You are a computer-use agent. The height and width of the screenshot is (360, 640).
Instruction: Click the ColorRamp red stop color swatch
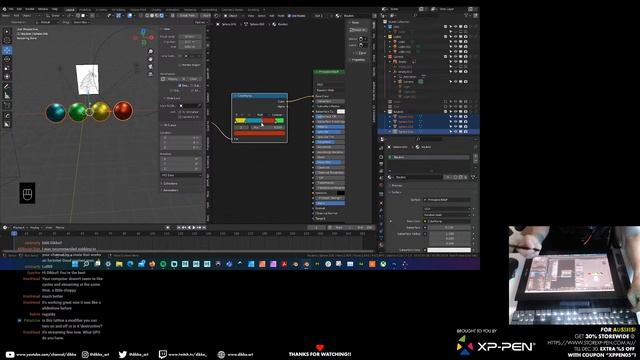click(x=260, y=133)
